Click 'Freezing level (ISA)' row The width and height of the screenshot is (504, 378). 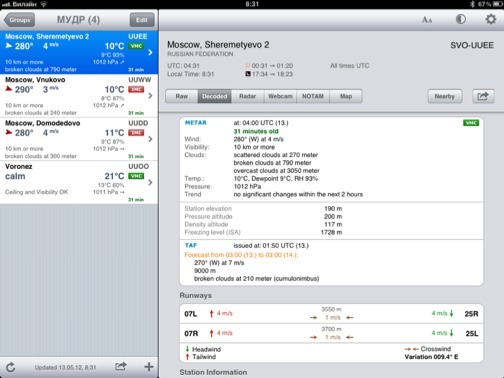[x=263, y=232]
